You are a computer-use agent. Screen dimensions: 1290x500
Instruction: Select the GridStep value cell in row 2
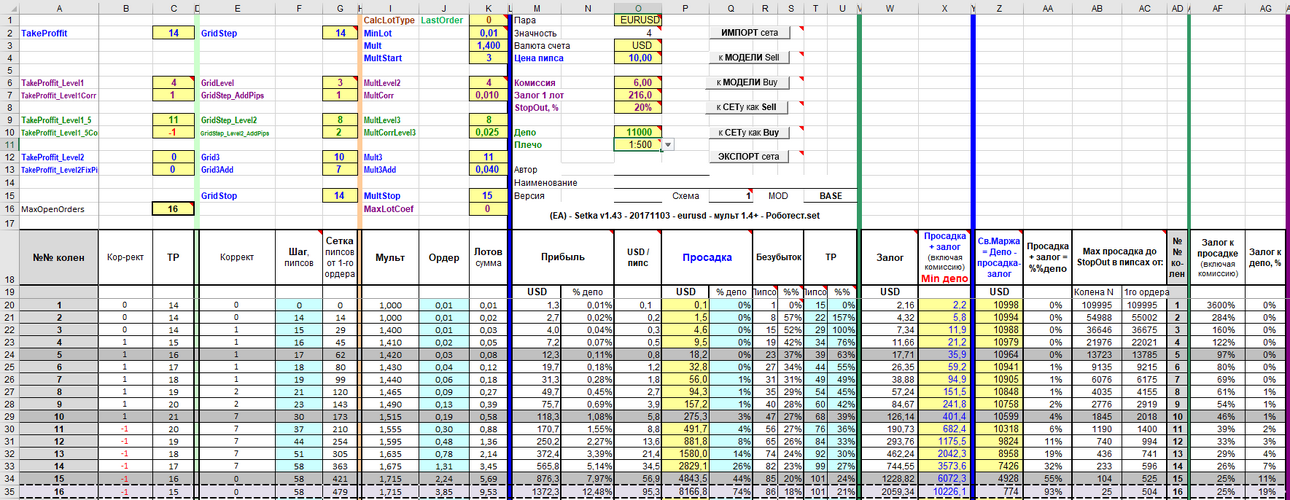coord(340,33)
